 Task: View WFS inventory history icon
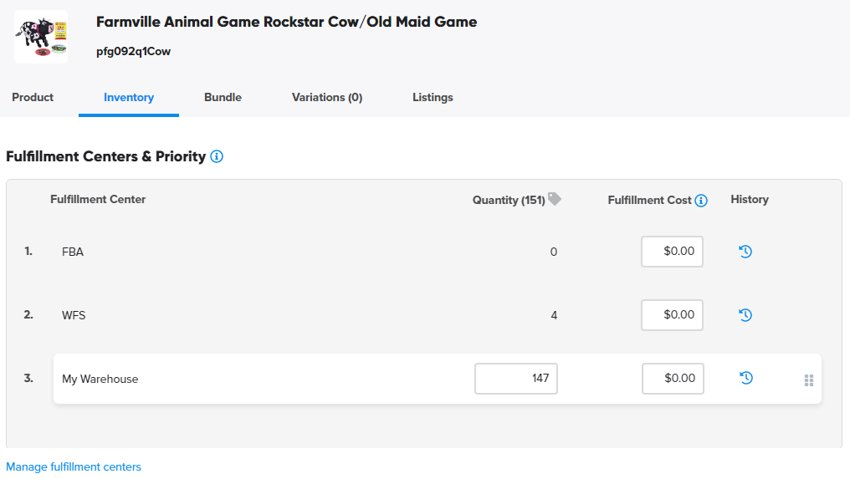(x=745, y=315)
